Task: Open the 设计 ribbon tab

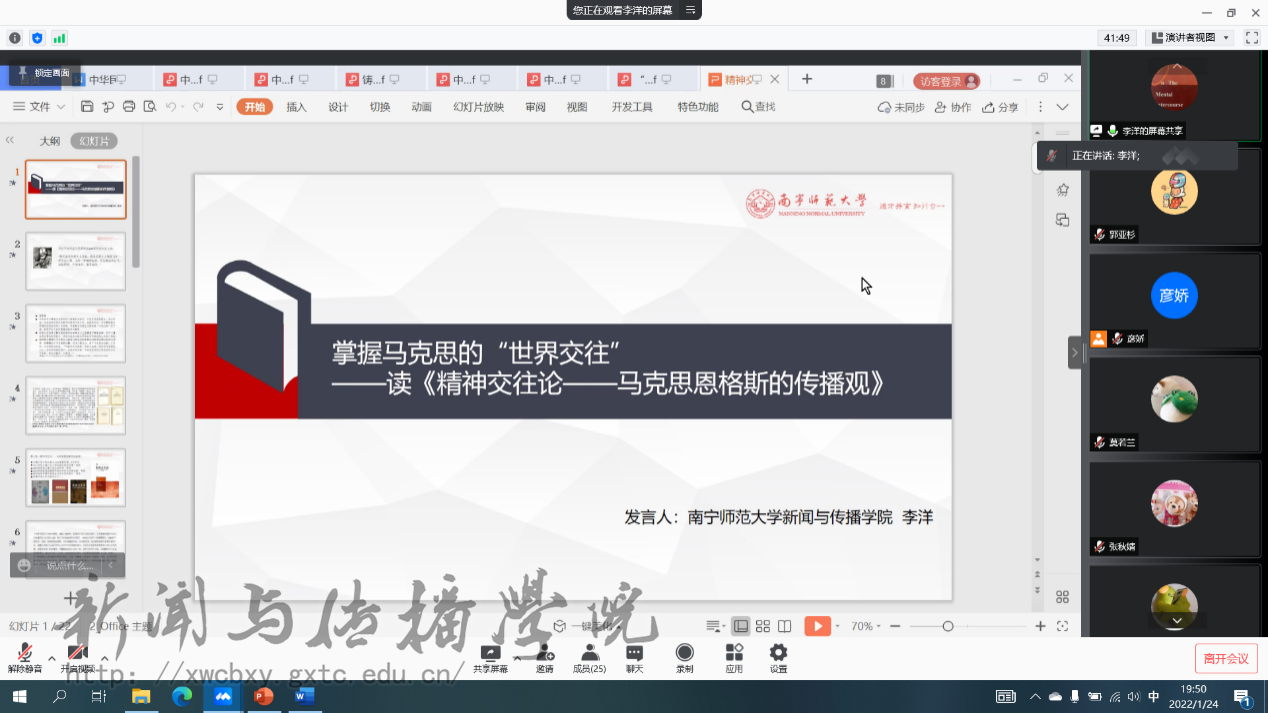Action: (338, 107)
